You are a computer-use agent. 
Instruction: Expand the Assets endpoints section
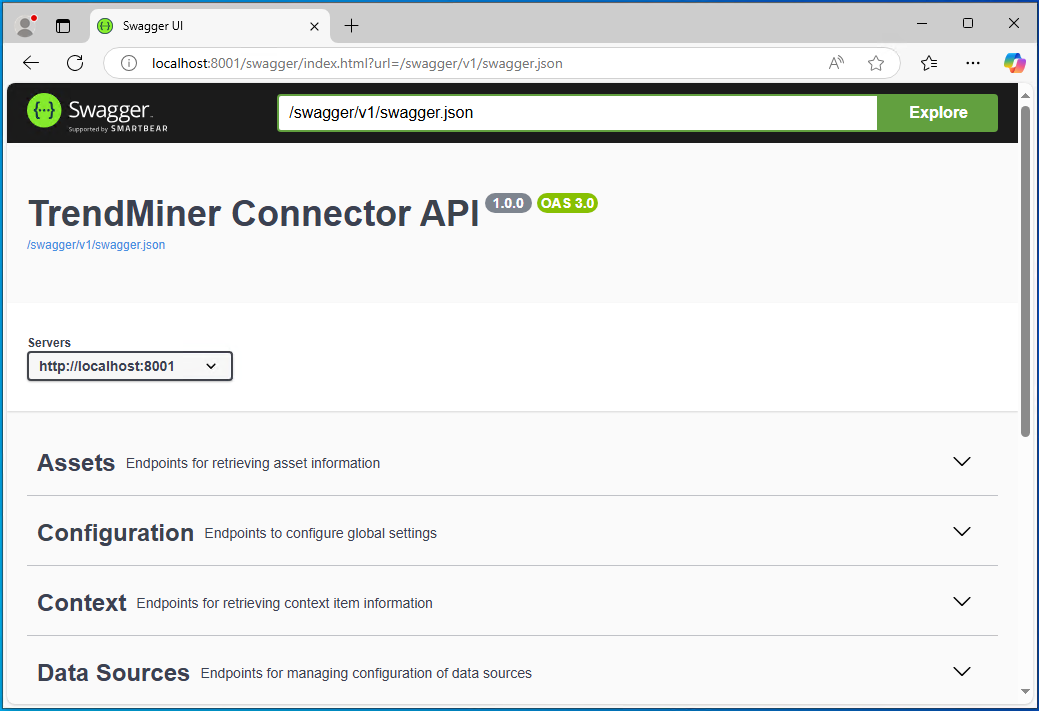point(961,462)
